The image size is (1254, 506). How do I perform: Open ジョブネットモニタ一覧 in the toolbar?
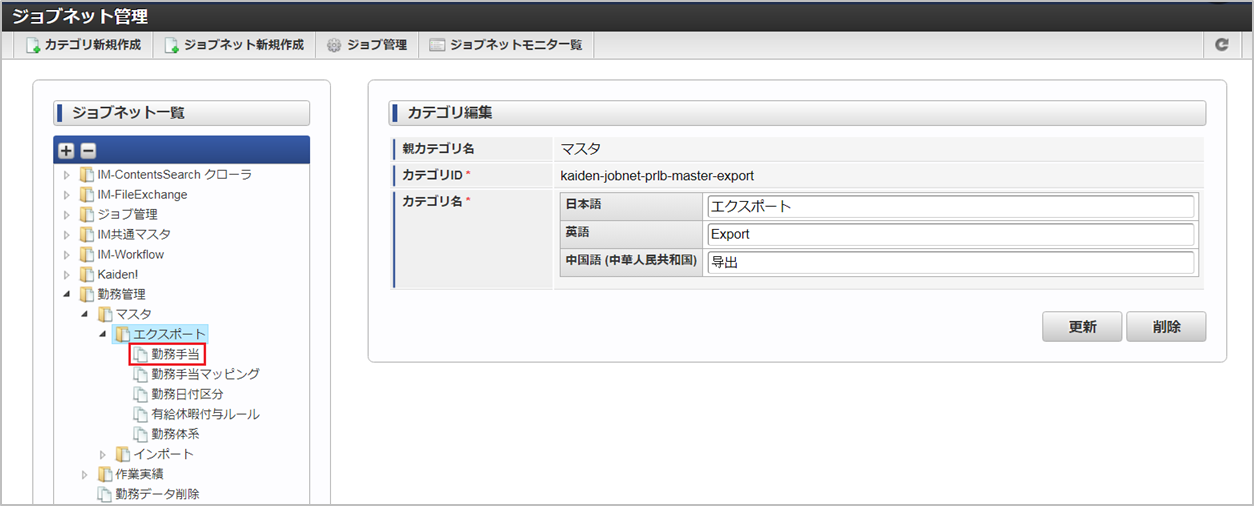pos(506,45)
